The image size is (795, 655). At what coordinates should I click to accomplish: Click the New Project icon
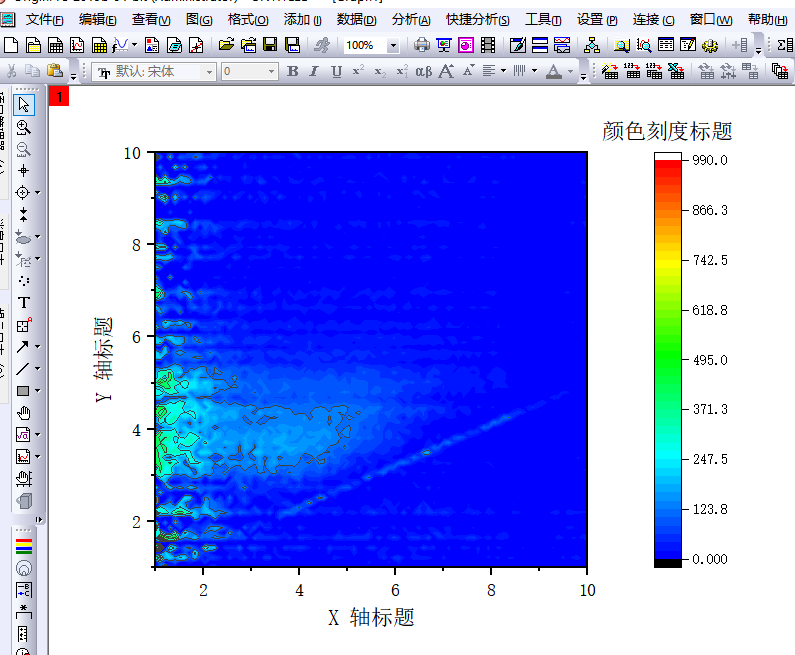(x=11, y=45)
